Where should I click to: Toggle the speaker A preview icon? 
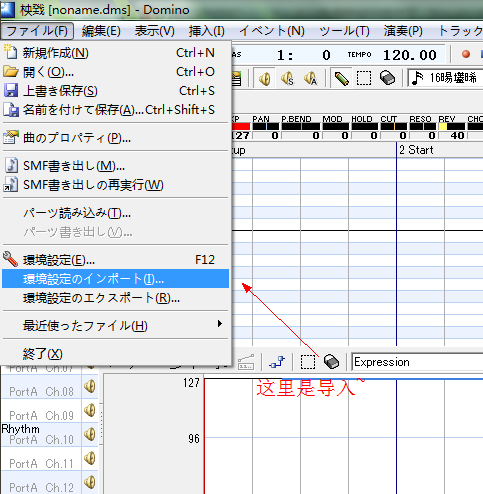[310, 79]
